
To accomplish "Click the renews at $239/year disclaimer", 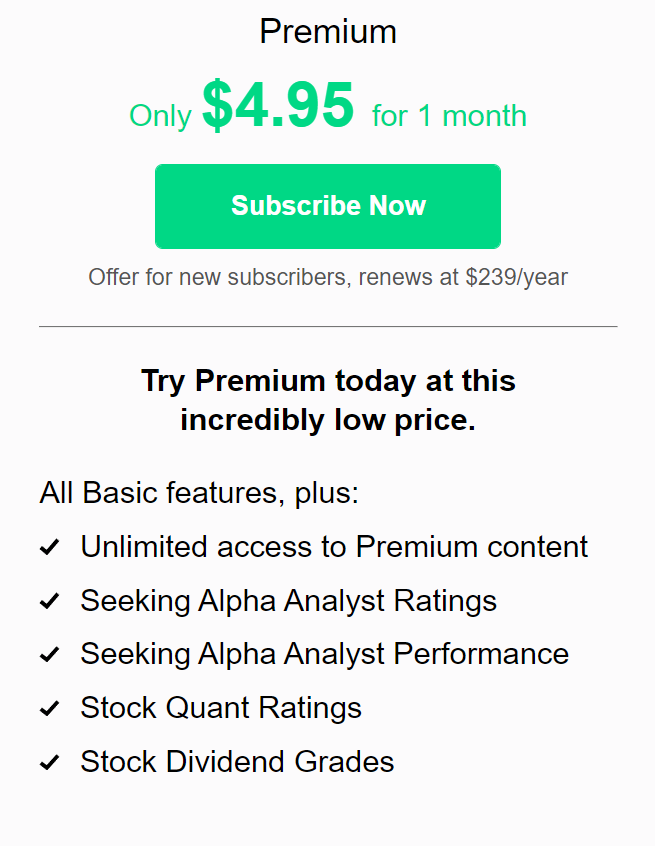I will click(x=328, y=277).
